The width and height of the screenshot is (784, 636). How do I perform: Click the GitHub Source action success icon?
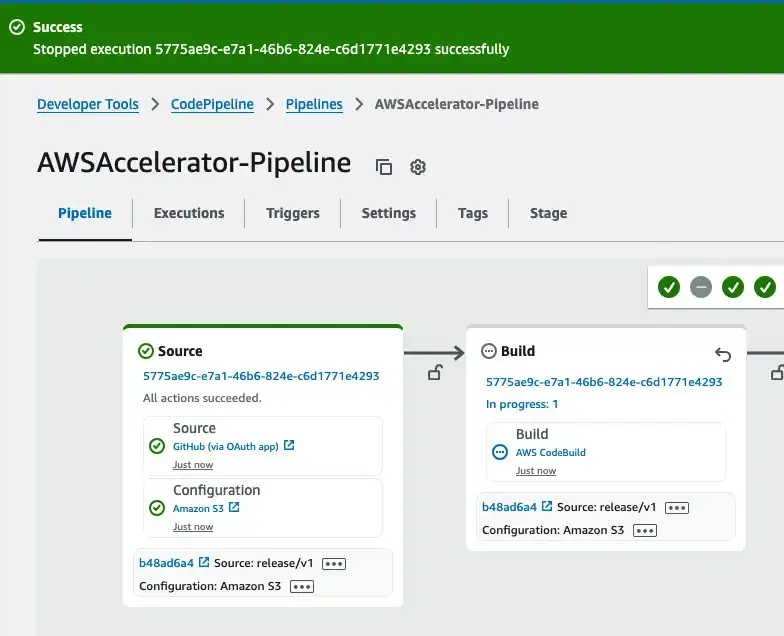pyautogui.click(x=157, y=446)
